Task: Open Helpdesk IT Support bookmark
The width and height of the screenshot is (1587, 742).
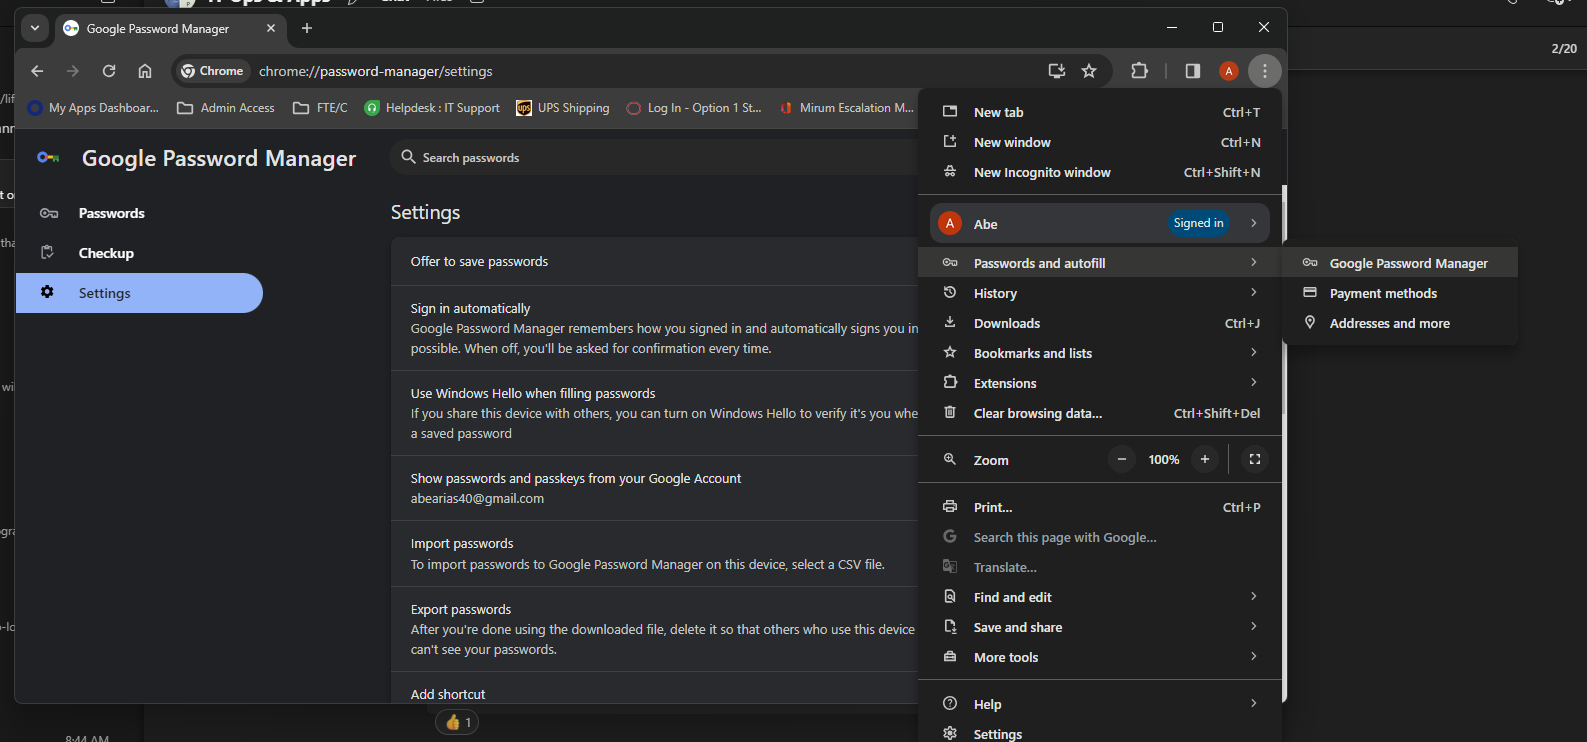Action: coord(432,108)
